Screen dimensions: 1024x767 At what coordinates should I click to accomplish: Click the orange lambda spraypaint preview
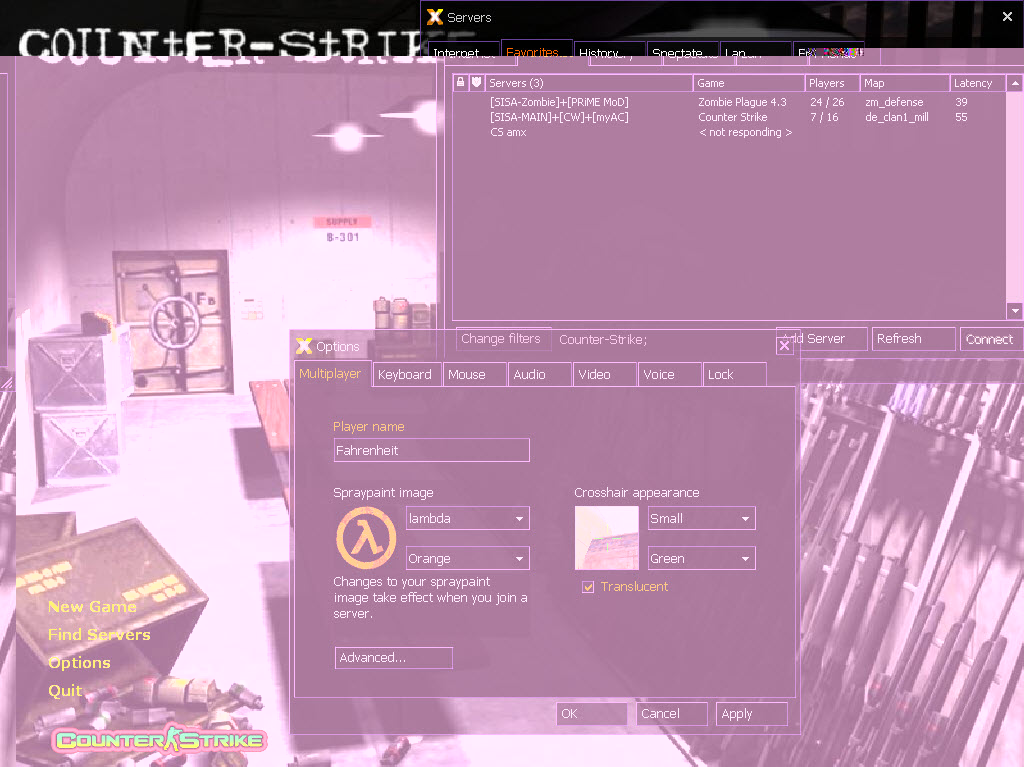pyautogui.click(x=366, y=538)
